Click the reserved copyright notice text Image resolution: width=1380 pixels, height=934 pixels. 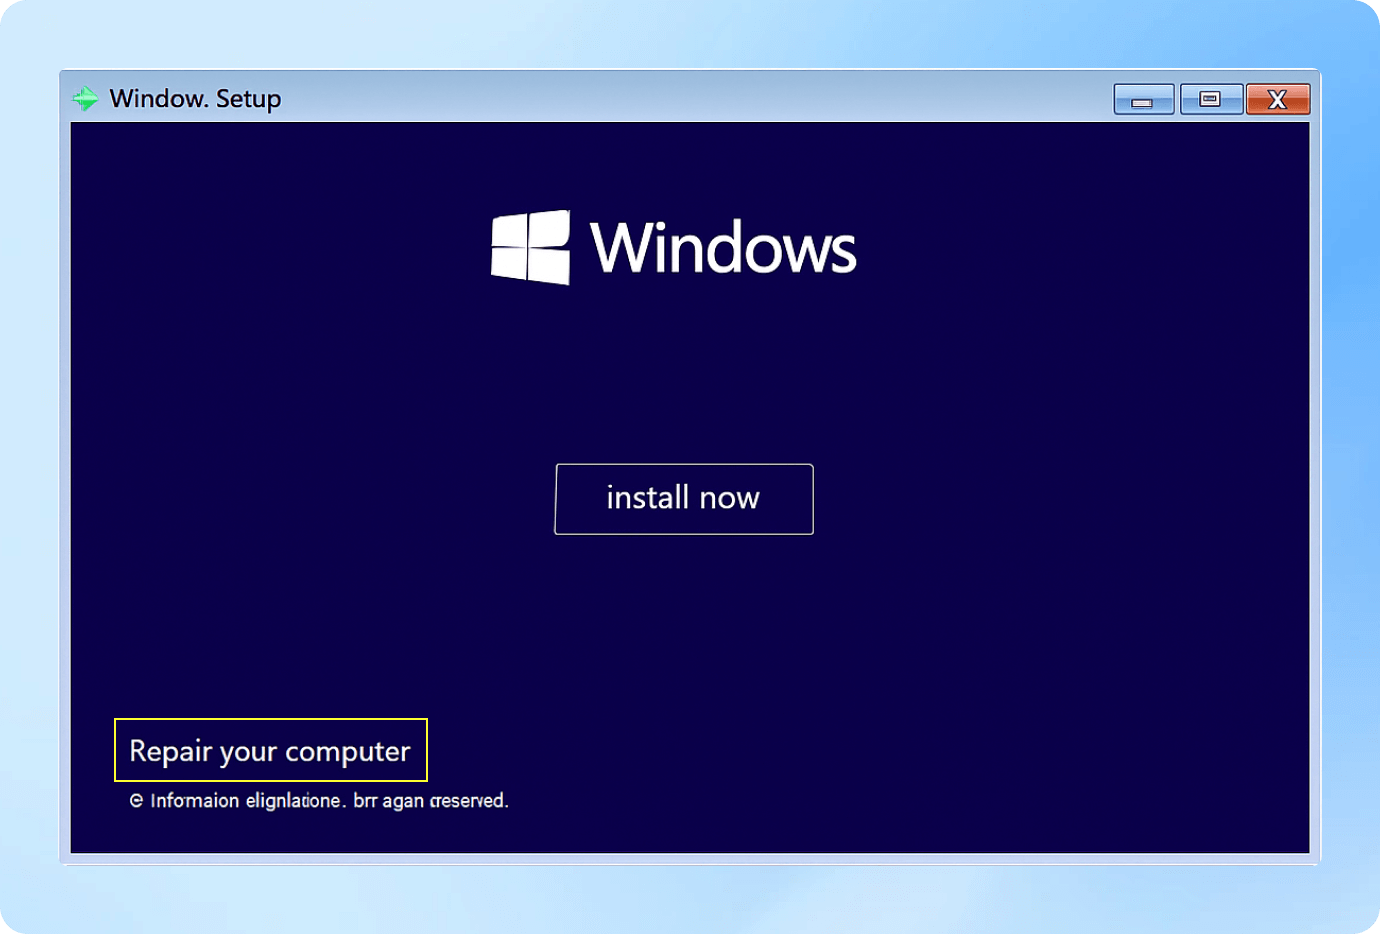click(x=319, y=800)
